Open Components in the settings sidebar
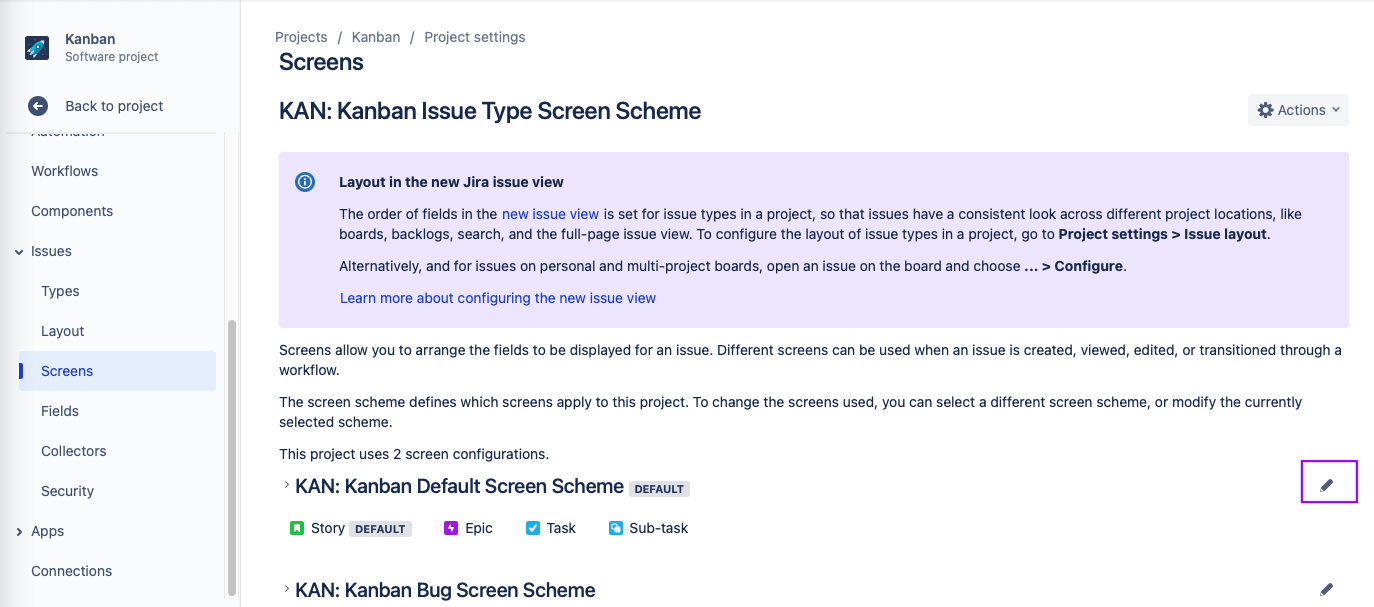The height and width of the screenshot is (607, 1374). click(72, 211)
